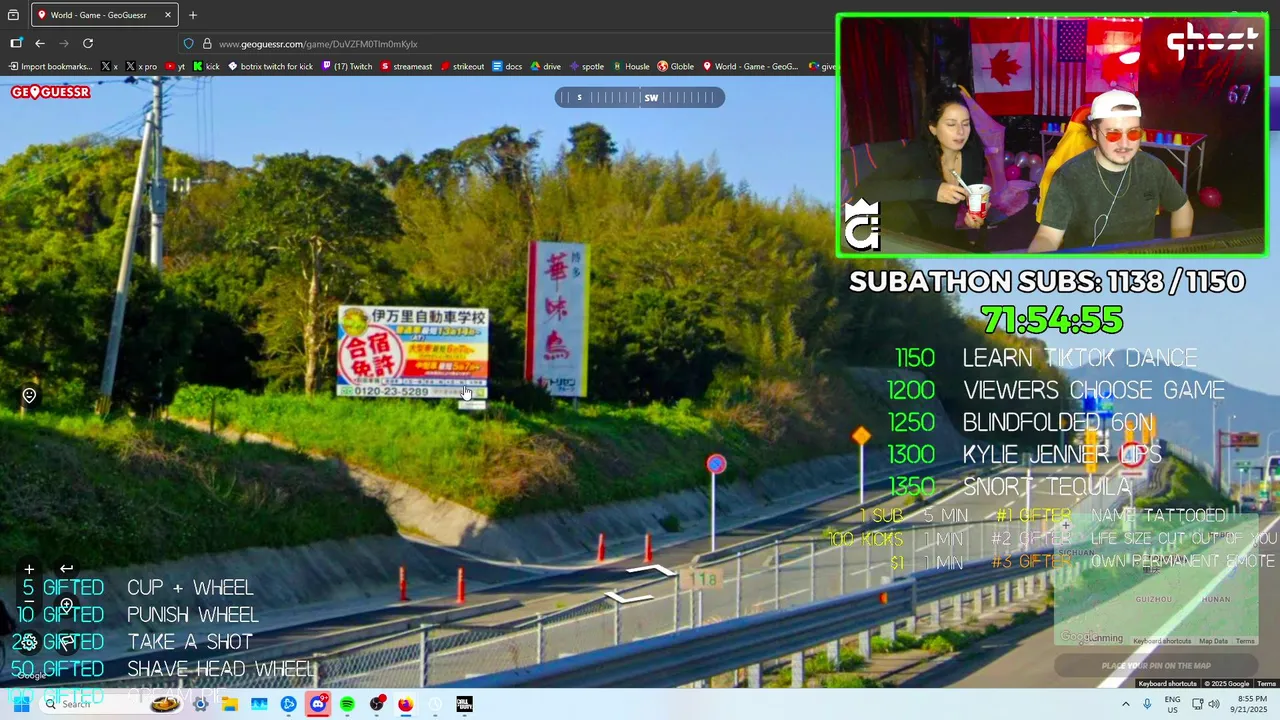Click microphone tray icon
Image resolution: width=1280 pixels, height=720 pixels.
[x=1147, y=704]
